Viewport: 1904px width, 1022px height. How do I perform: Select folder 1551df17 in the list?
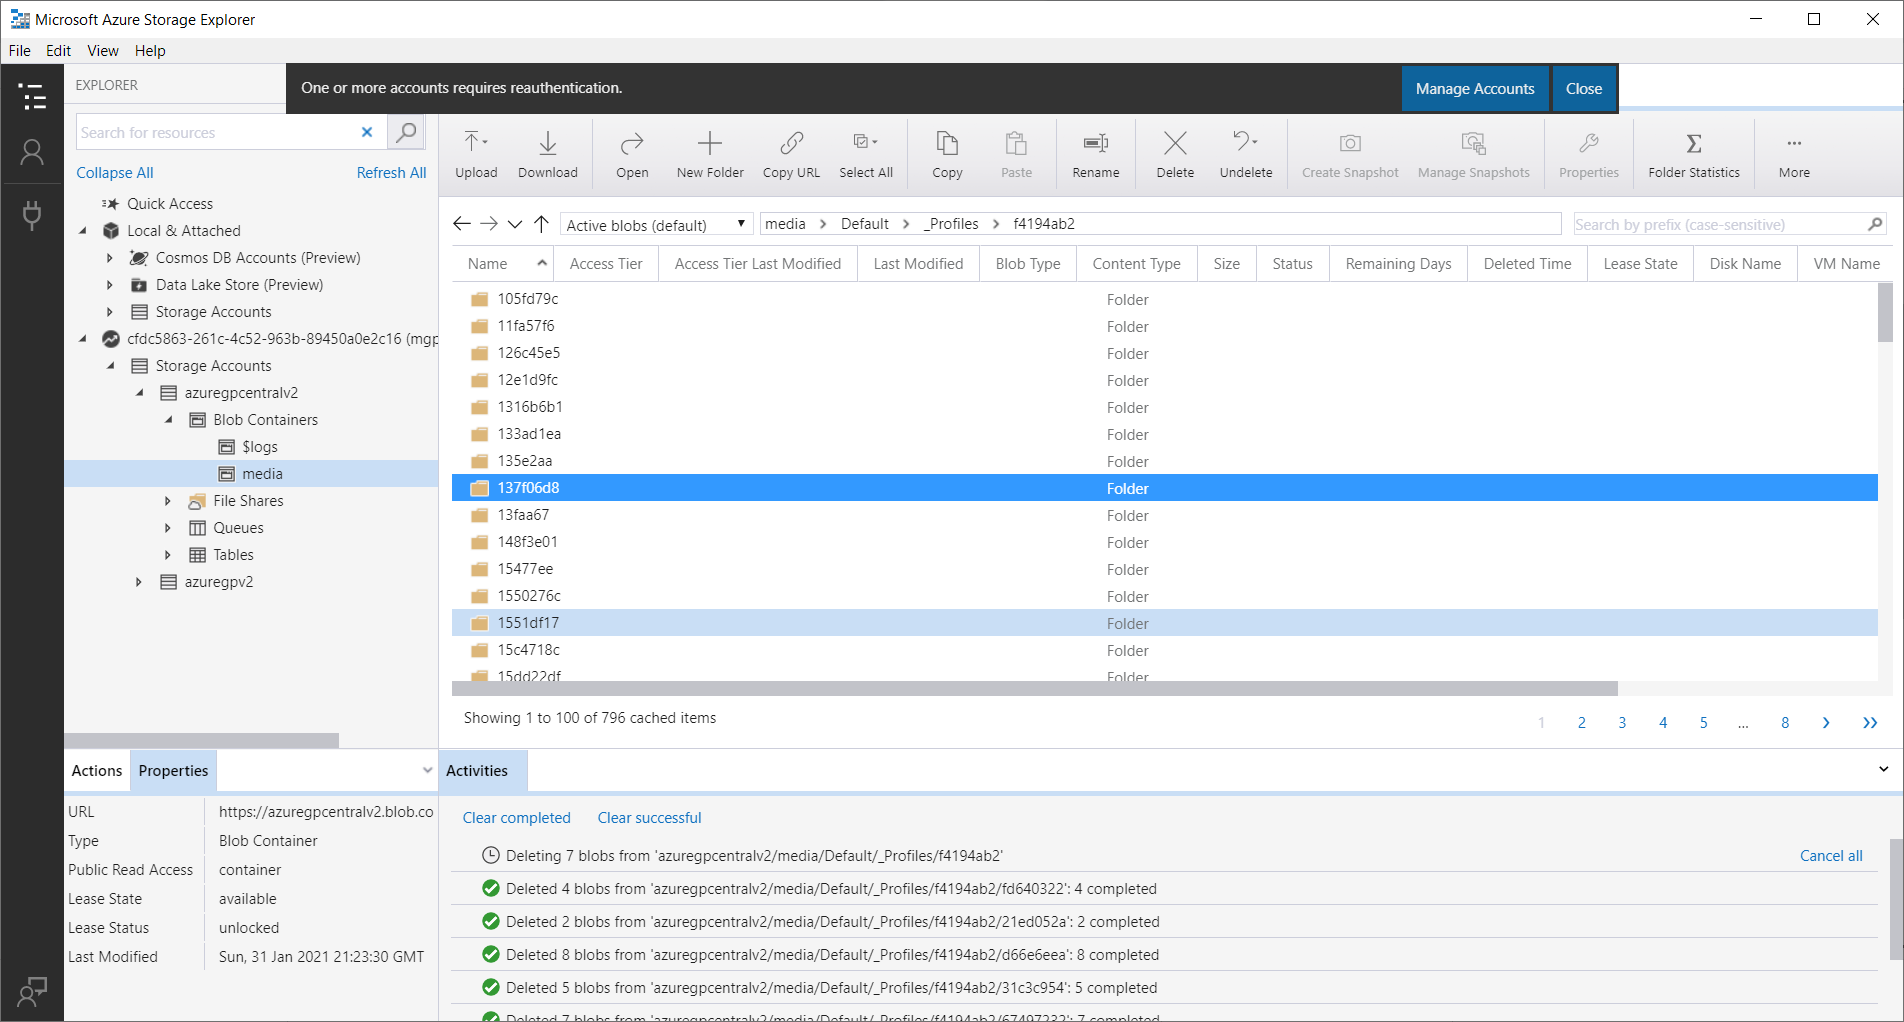coord(1164,623)
